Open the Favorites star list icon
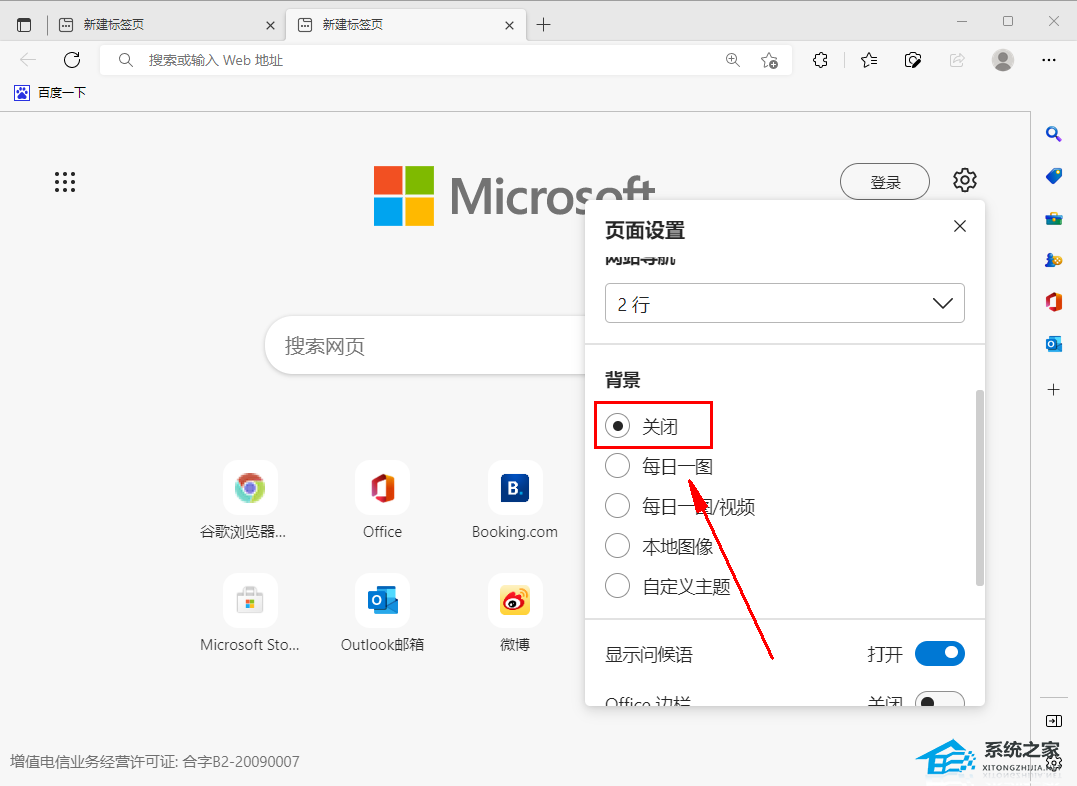The height and width of the screenshot is (786, 1077). (x=868, y=60)
